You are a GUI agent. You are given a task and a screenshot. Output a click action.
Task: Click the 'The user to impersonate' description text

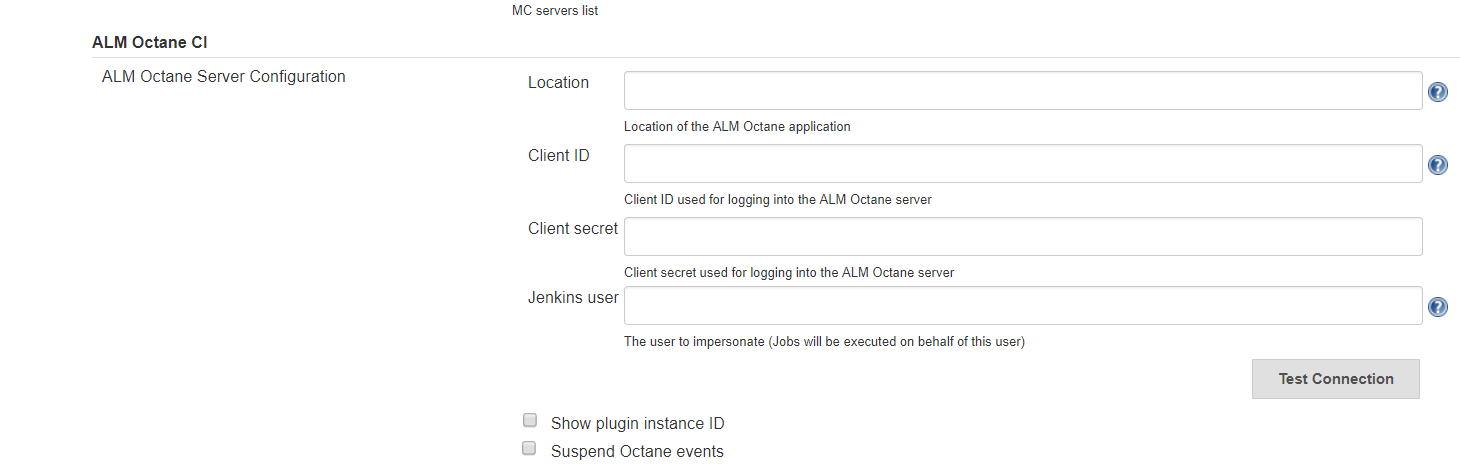click(x=824, y=342)
